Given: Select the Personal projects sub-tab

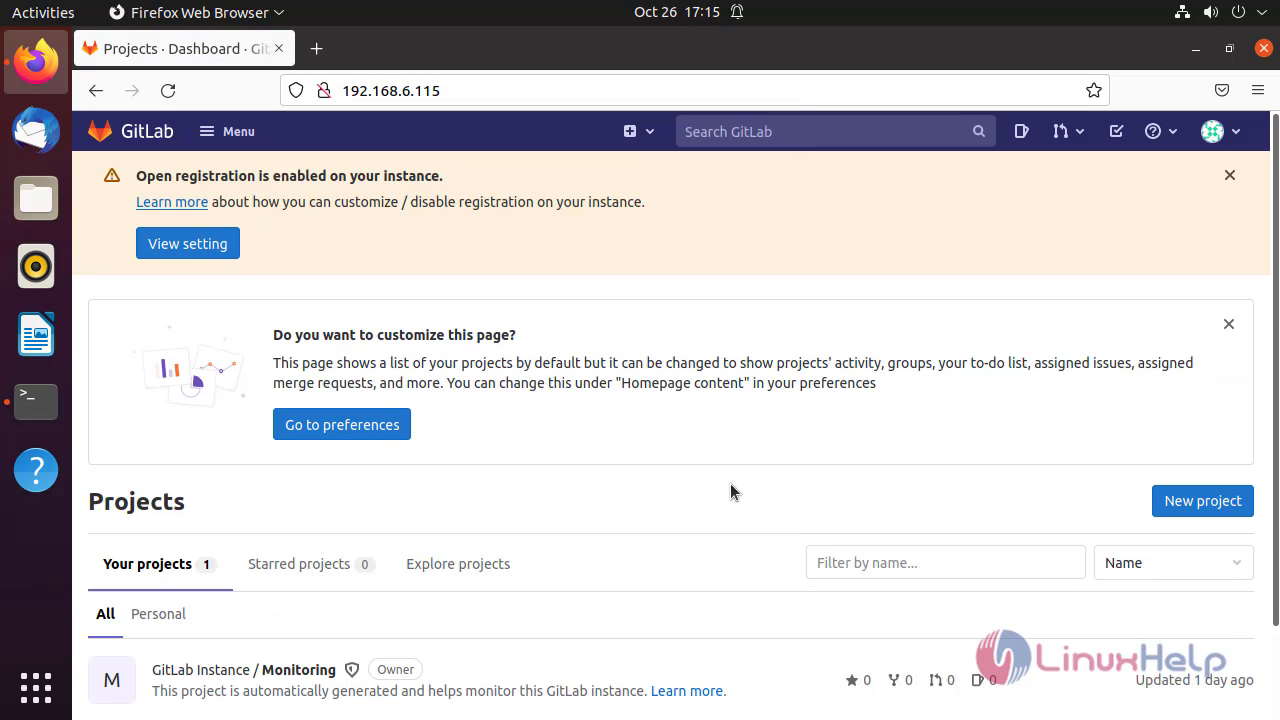Looking at the screenshot, I should point(158,614).
